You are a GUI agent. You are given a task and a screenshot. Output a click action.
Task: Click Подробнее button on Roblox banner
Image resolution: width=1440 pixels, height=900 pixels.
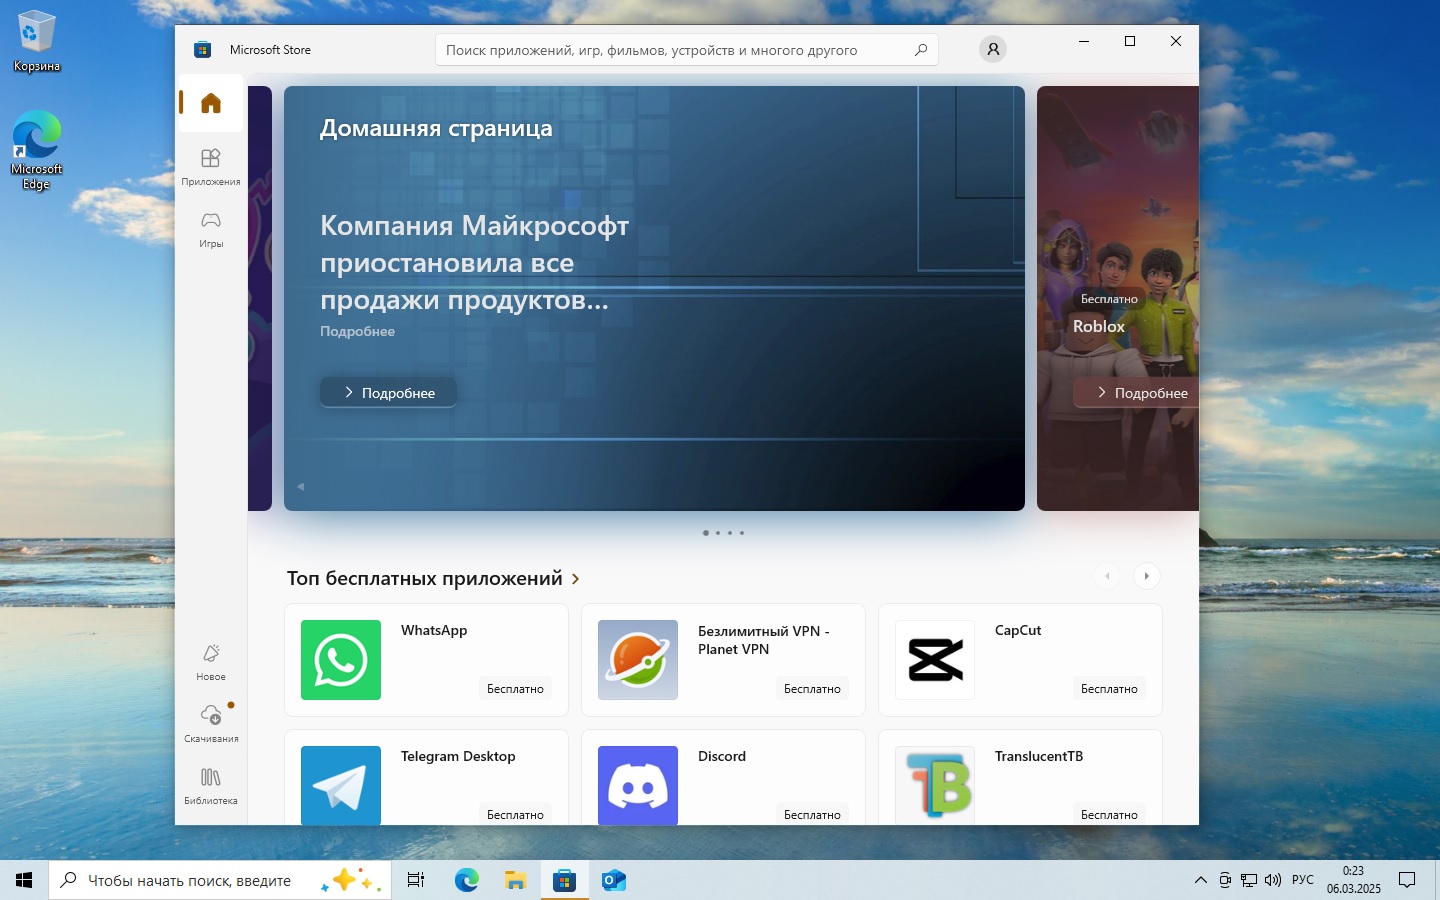[x=1138, y=393]
